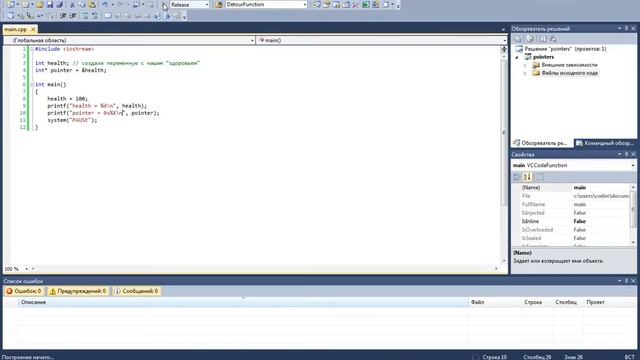The width and height of the screenshot is (640, 360).
Task: Expand the external dependencies folder node arrow
Action: [525, 65]
